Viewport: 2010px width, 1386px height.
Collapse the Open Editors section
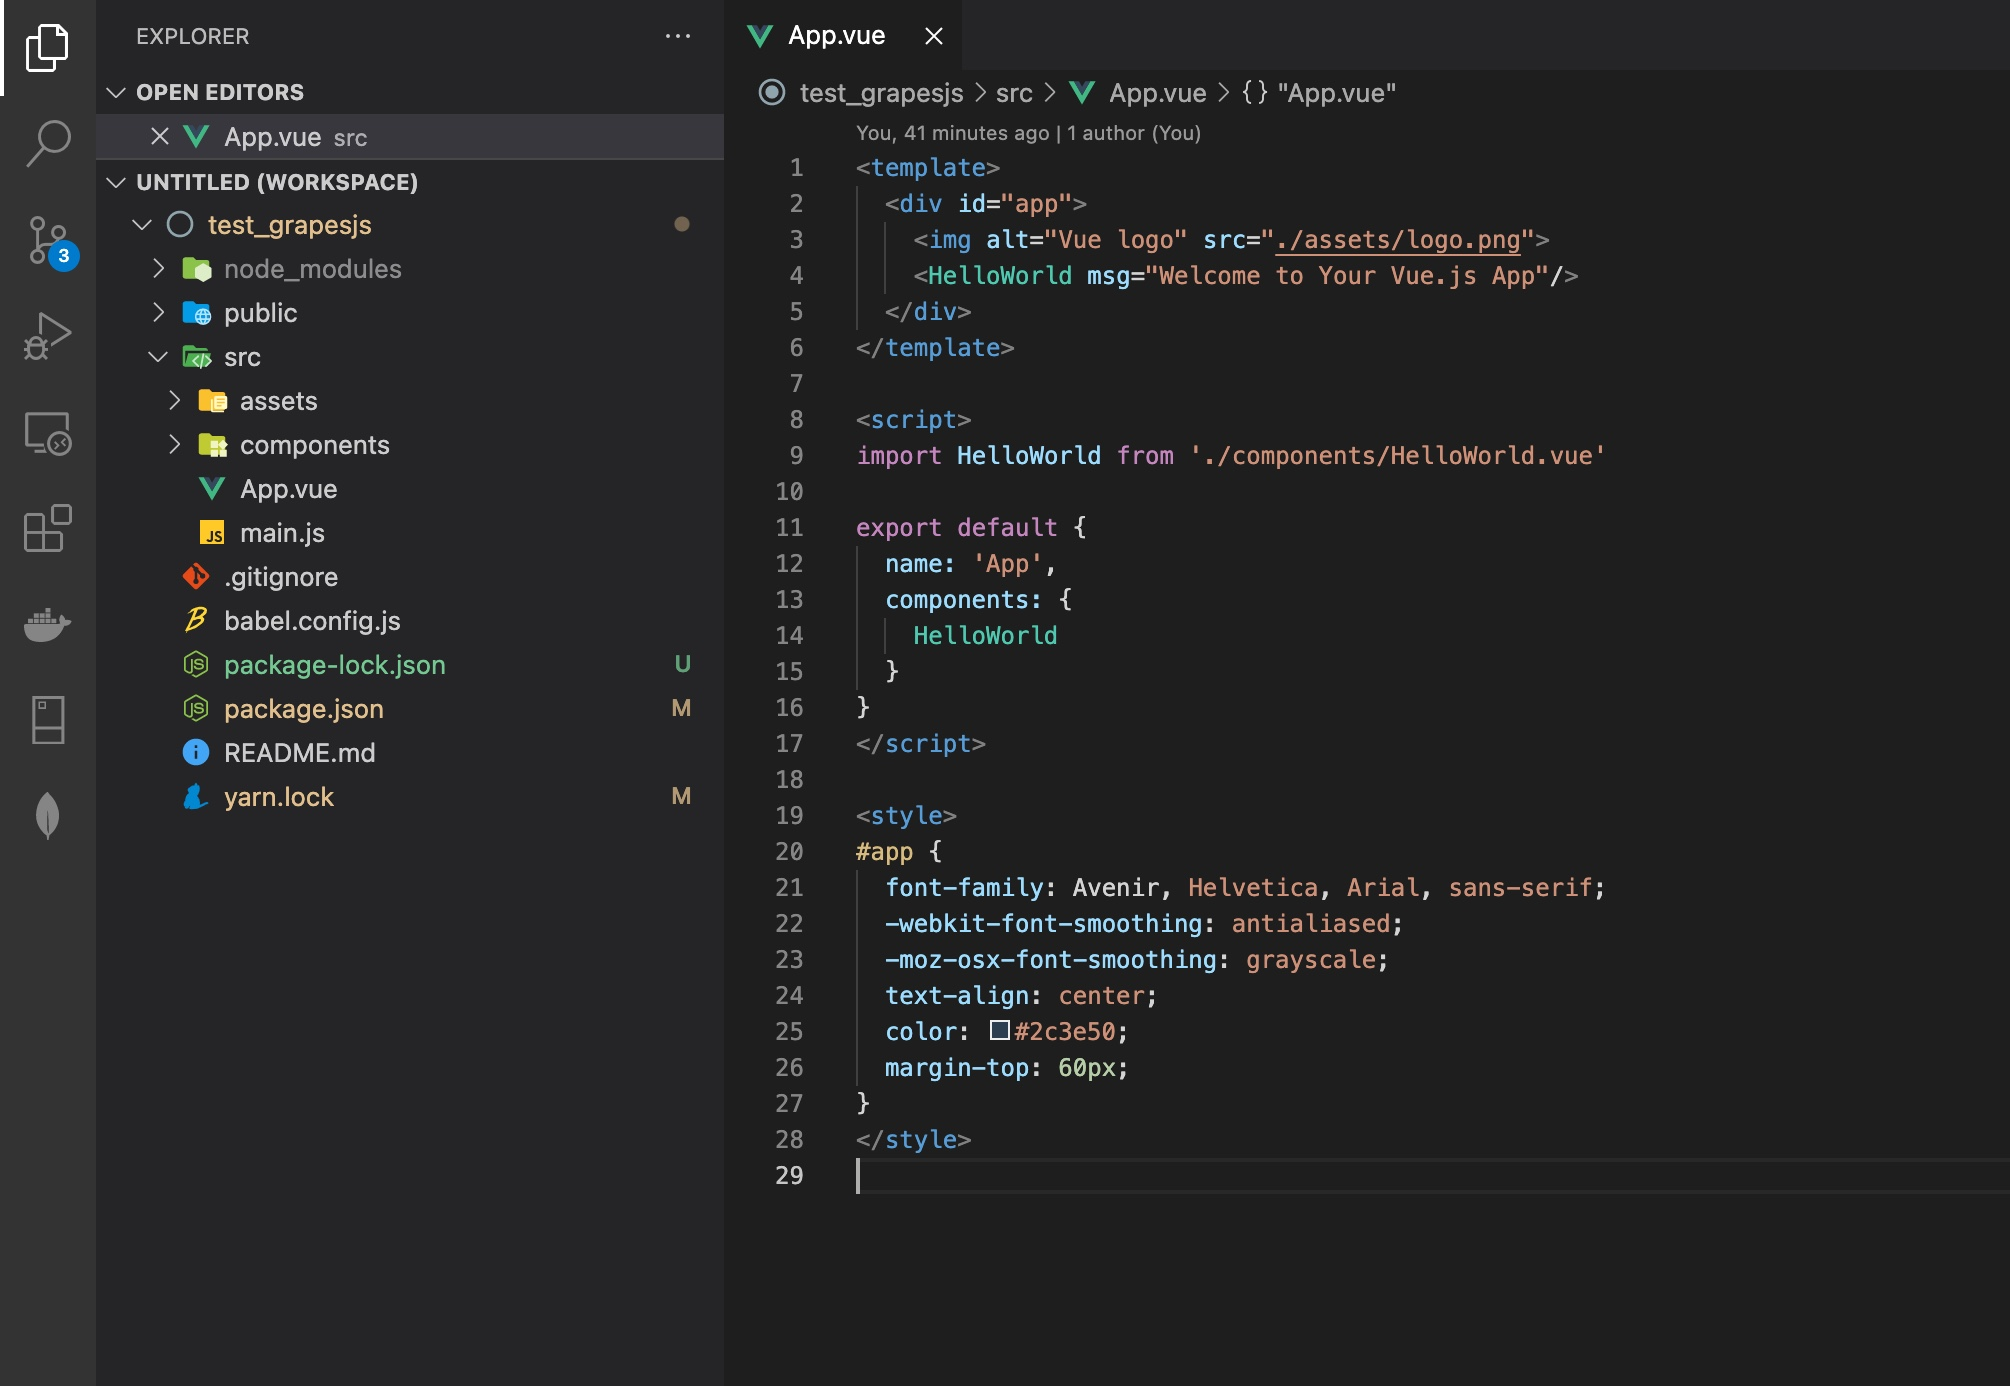click(116, 92)
